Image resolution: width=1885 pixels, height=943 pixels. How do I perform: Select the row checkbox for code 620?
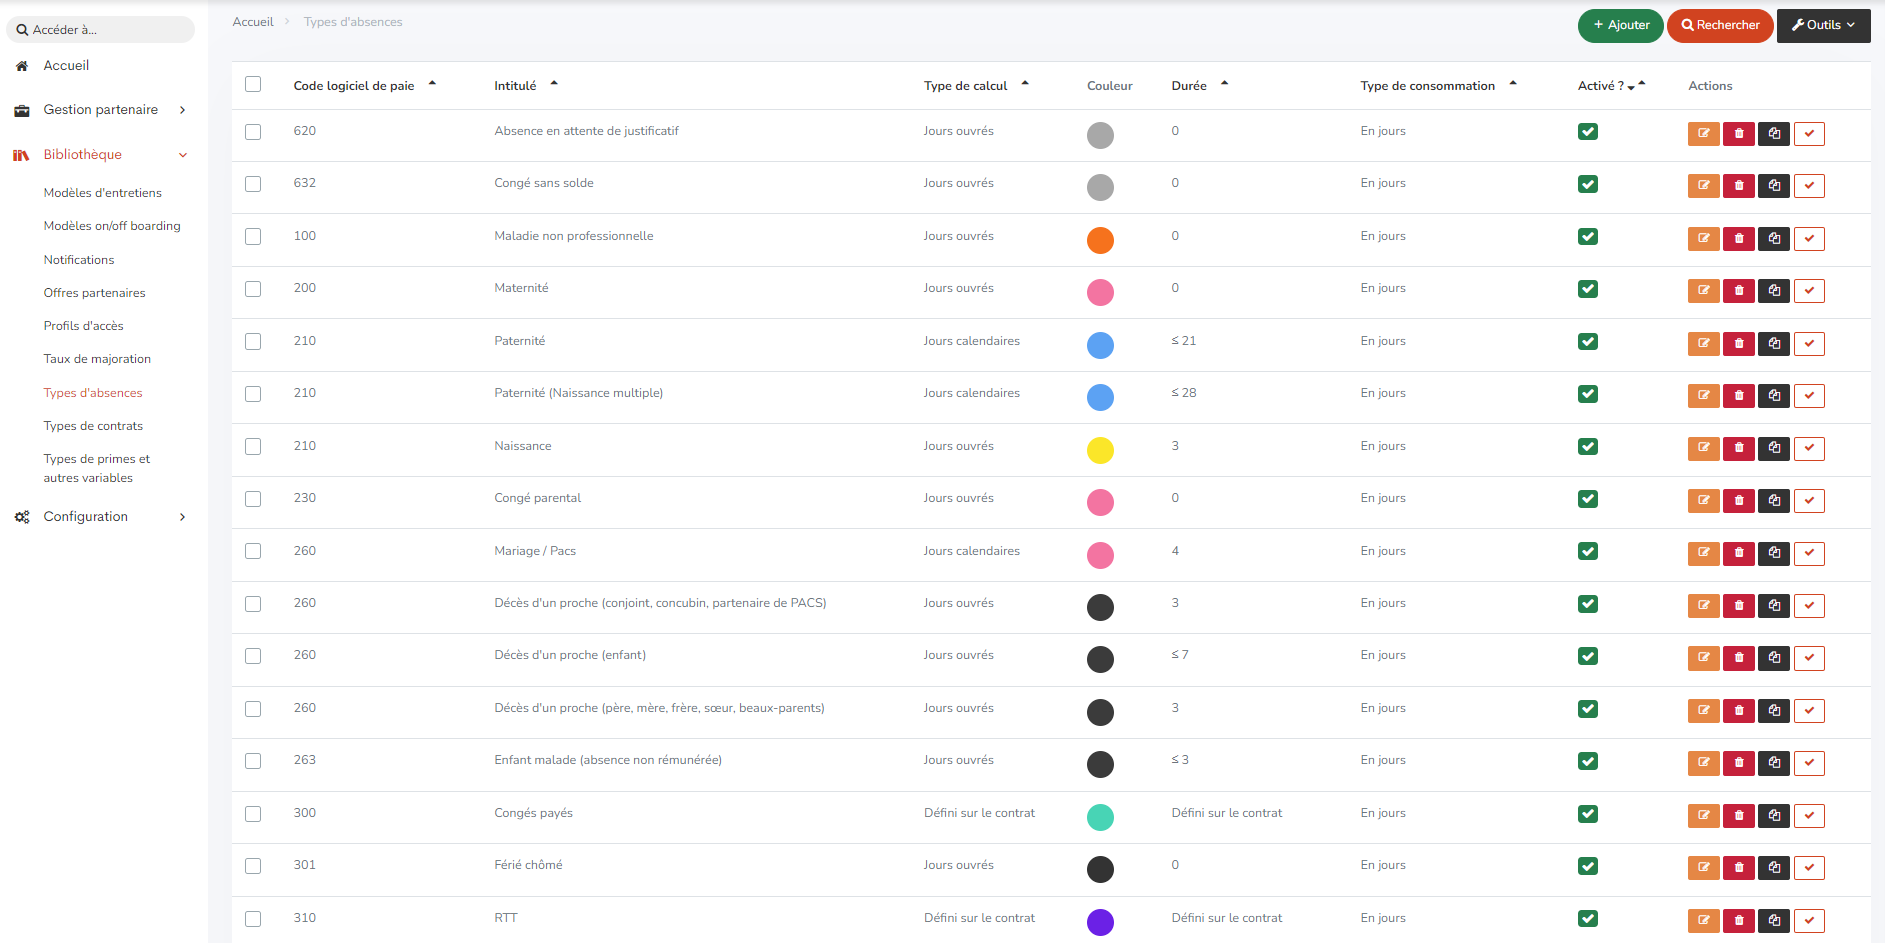[253, 132]
